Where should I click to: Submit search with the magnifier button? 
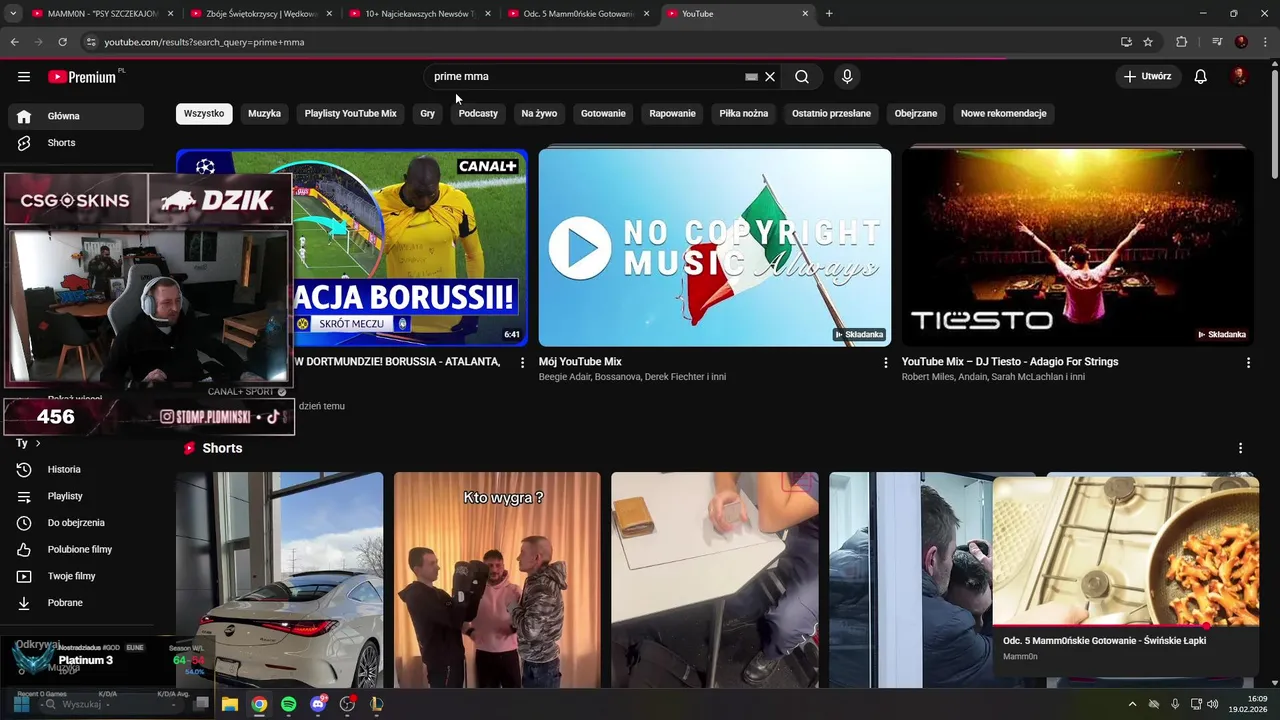[802, 77]
